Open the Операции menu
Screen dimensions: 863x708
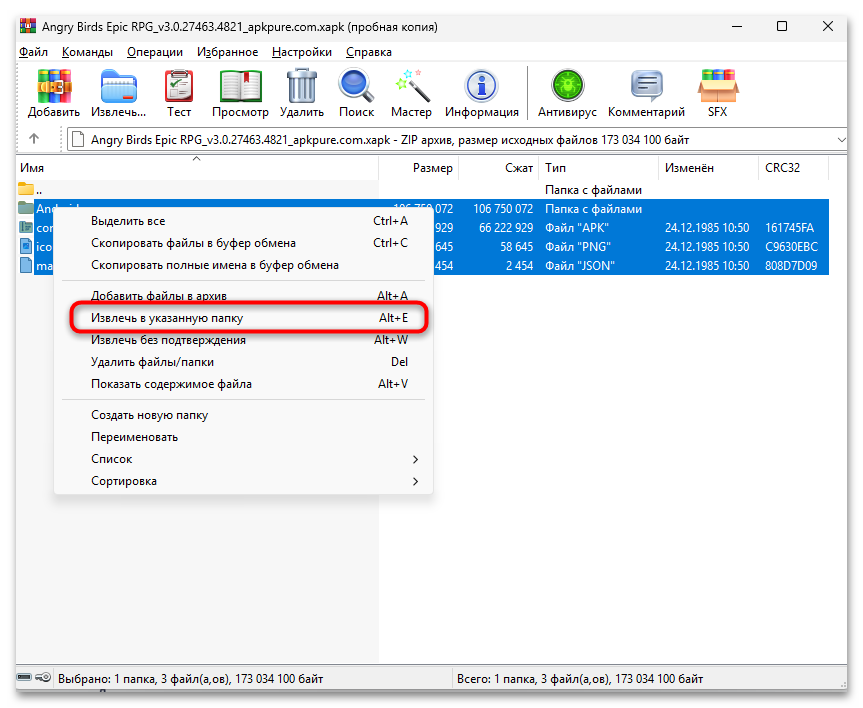click(x=155, y=52)
